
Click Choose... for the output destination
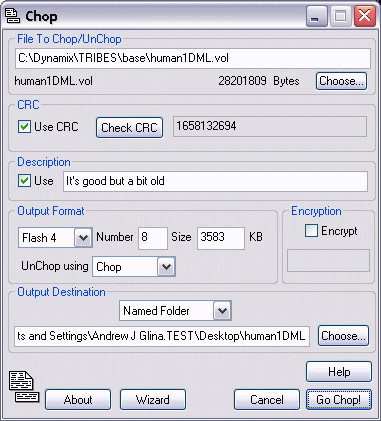click(x=343, y=336)
